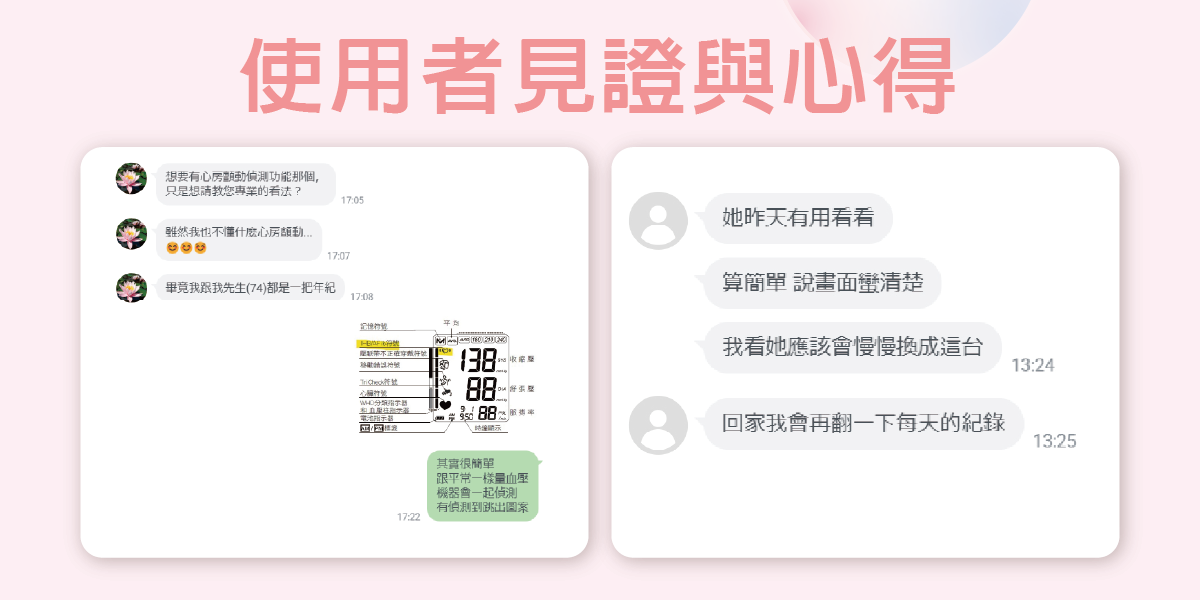The image size is (1200, 600).
Task: Open the gray profile avatar next to 她昨天有用看看
Action: [x=658, y=220]
